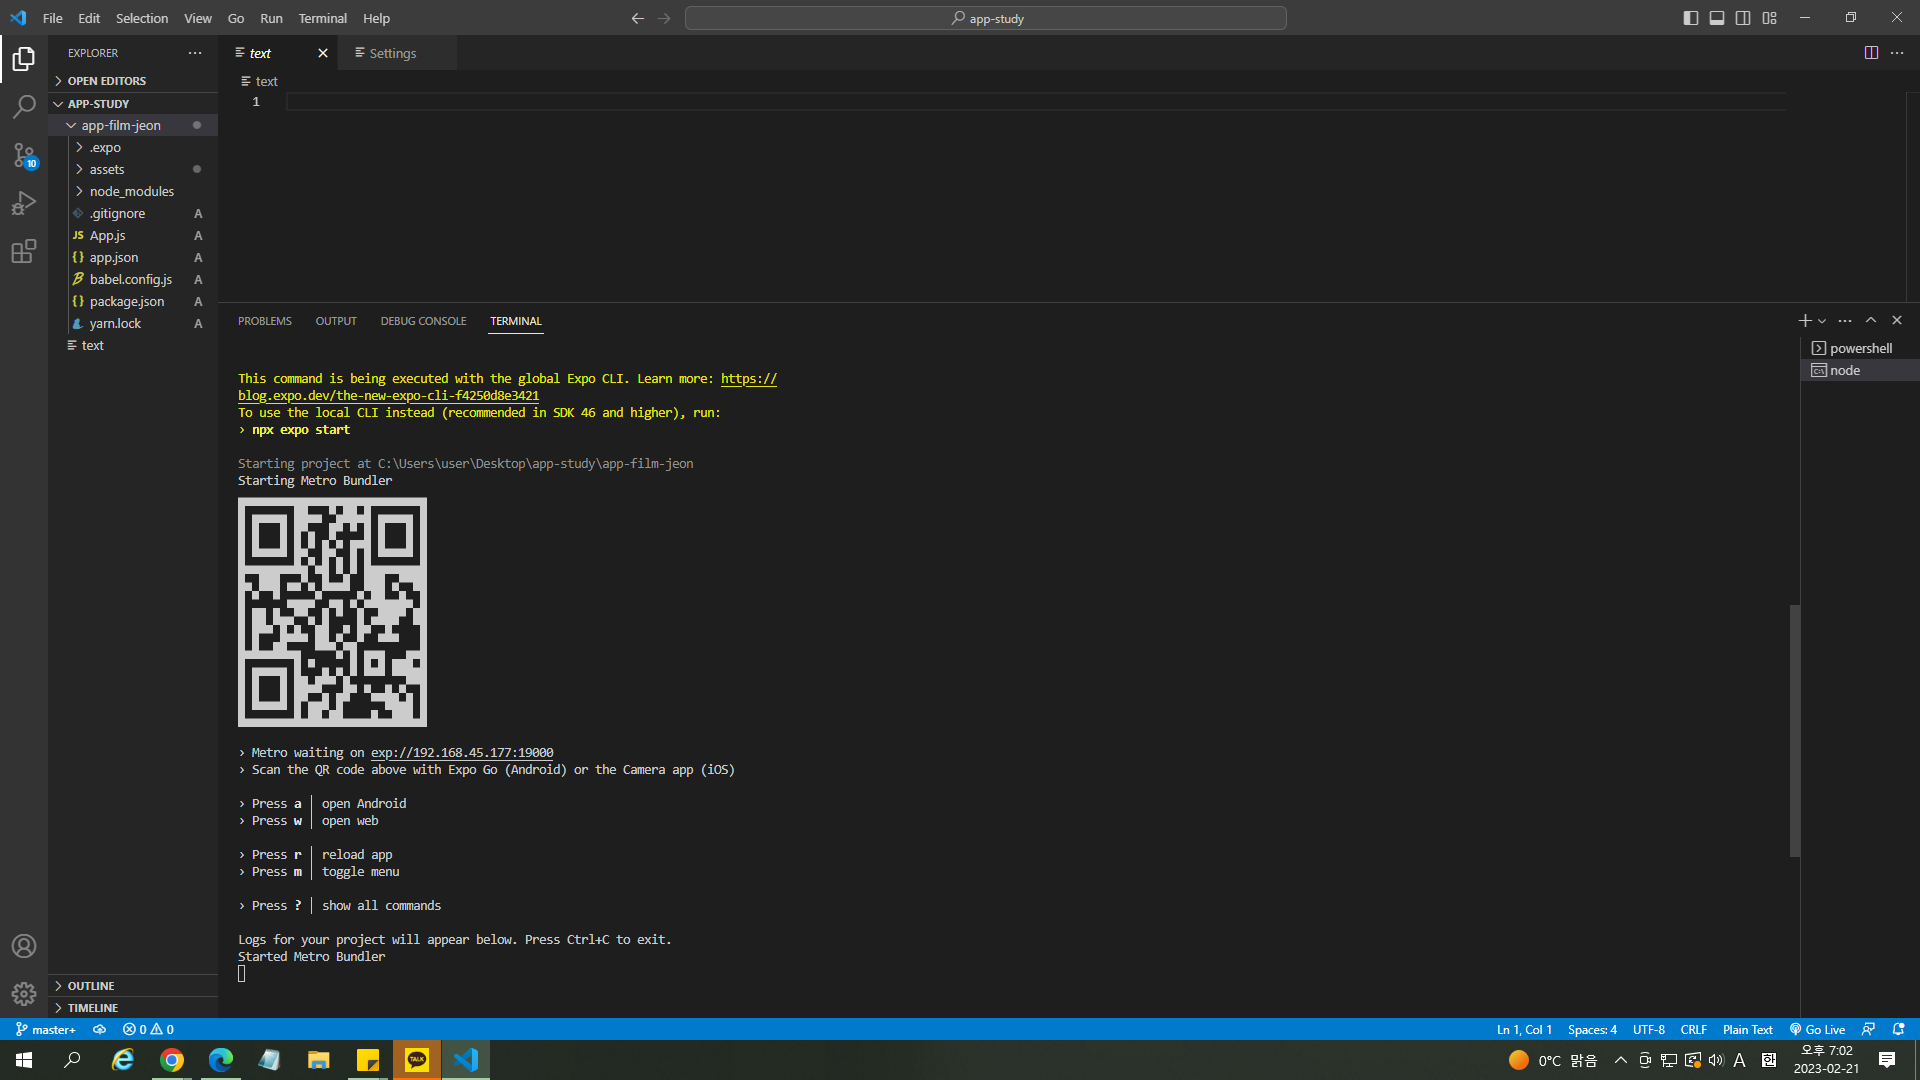Focus the app-study command center search box
This screenshot has width=1920, height=1080.
coord(986,18)
